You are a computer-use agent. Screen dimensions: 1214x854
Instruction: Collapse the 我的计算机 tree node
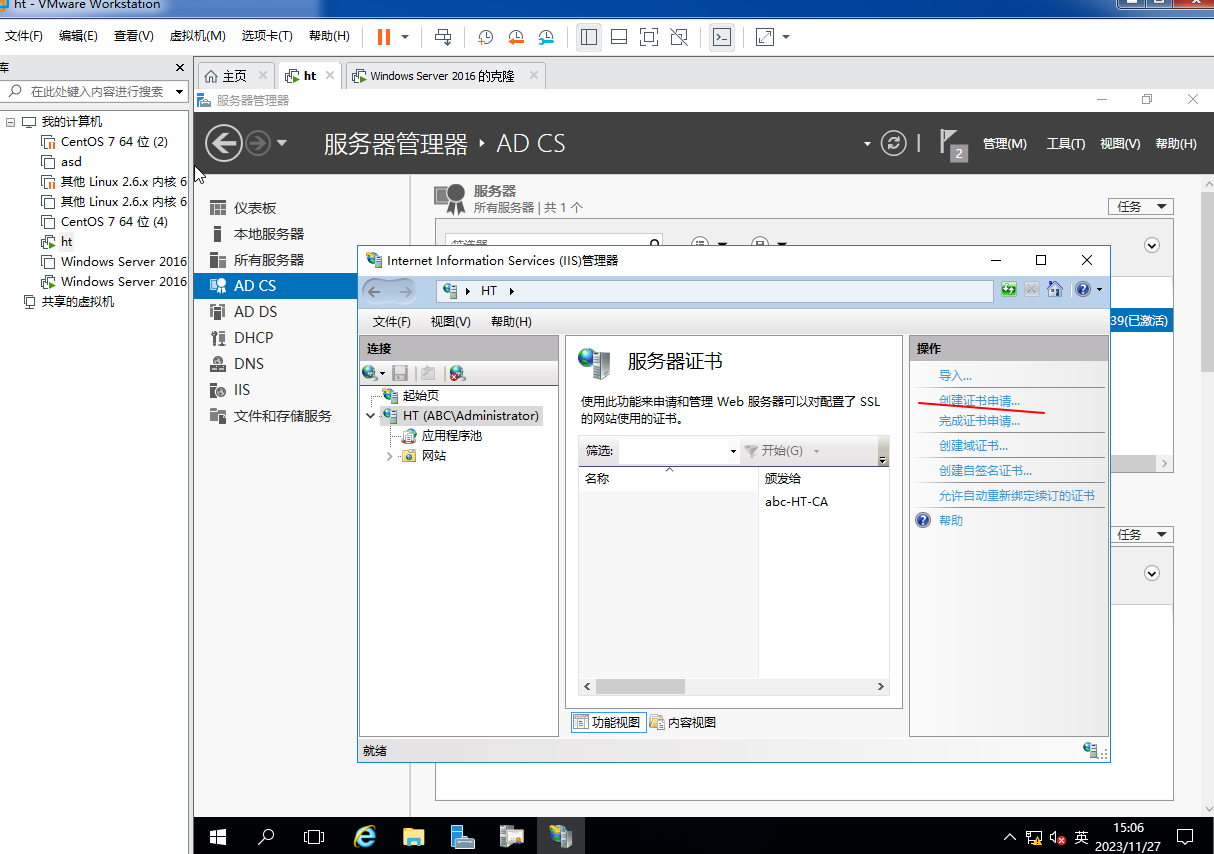11,122
